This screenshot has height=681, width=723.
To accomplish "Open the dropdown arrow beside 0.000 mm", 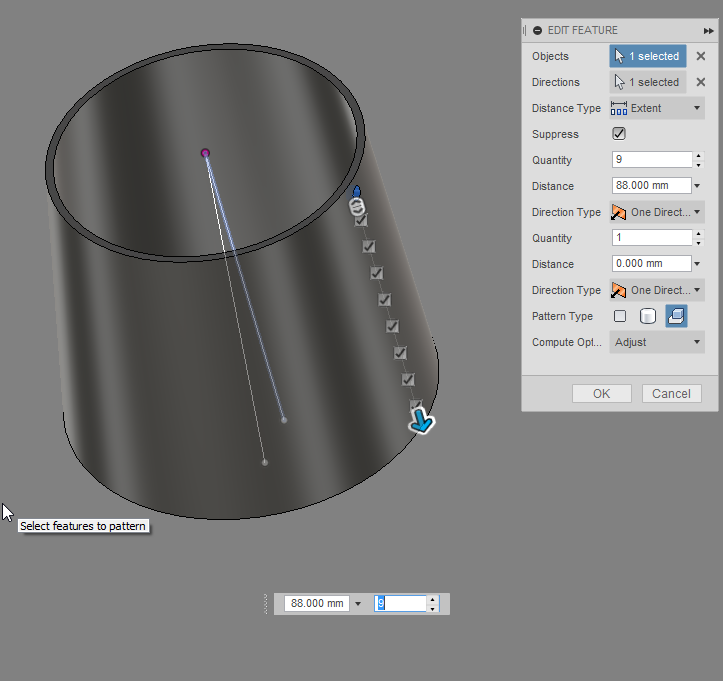I will (697, 264).
